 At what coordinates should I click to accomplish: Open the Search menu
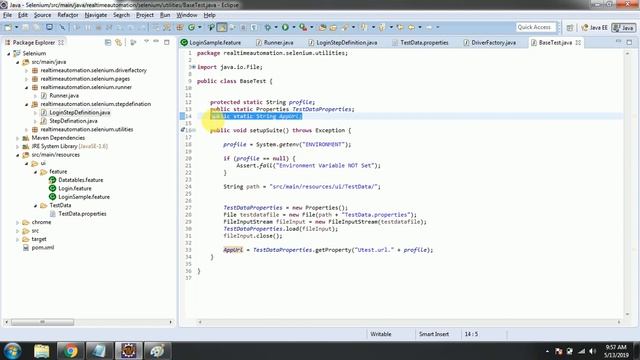(121, 15)
